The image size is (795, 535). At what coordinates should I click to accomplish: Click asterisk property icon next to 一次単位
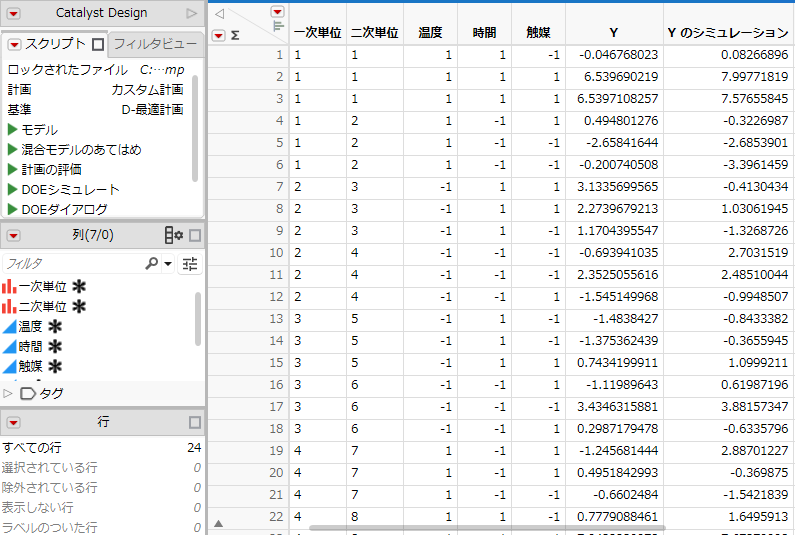coord(79,287)
